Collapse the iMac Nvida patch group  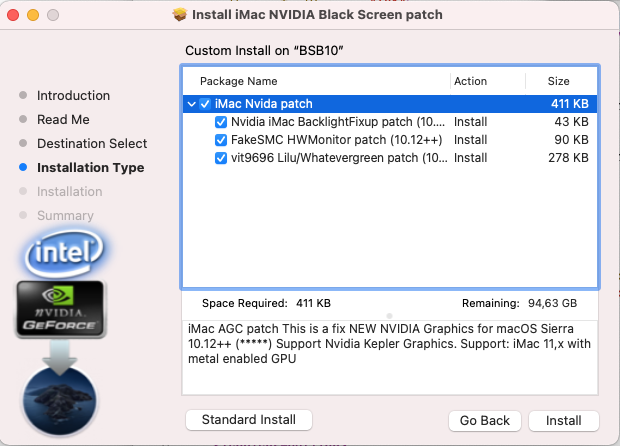pyautogui.click(x=191, y=104)
